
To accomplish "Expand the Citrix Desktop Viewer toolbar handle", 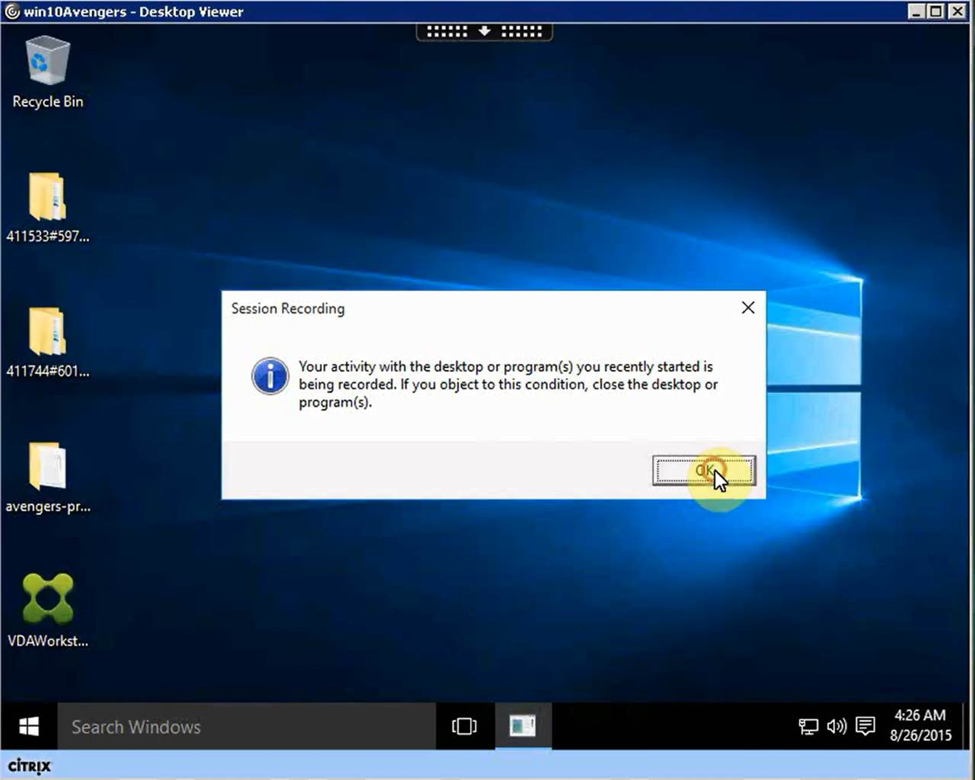I will (x=484, y=31).
